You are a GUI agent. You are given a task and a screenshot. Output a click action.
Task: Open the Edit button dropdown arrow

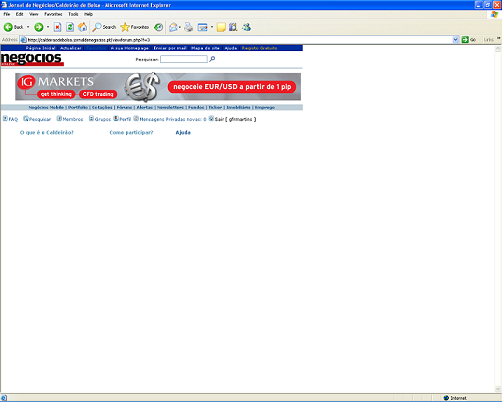[x=212, y=27]
